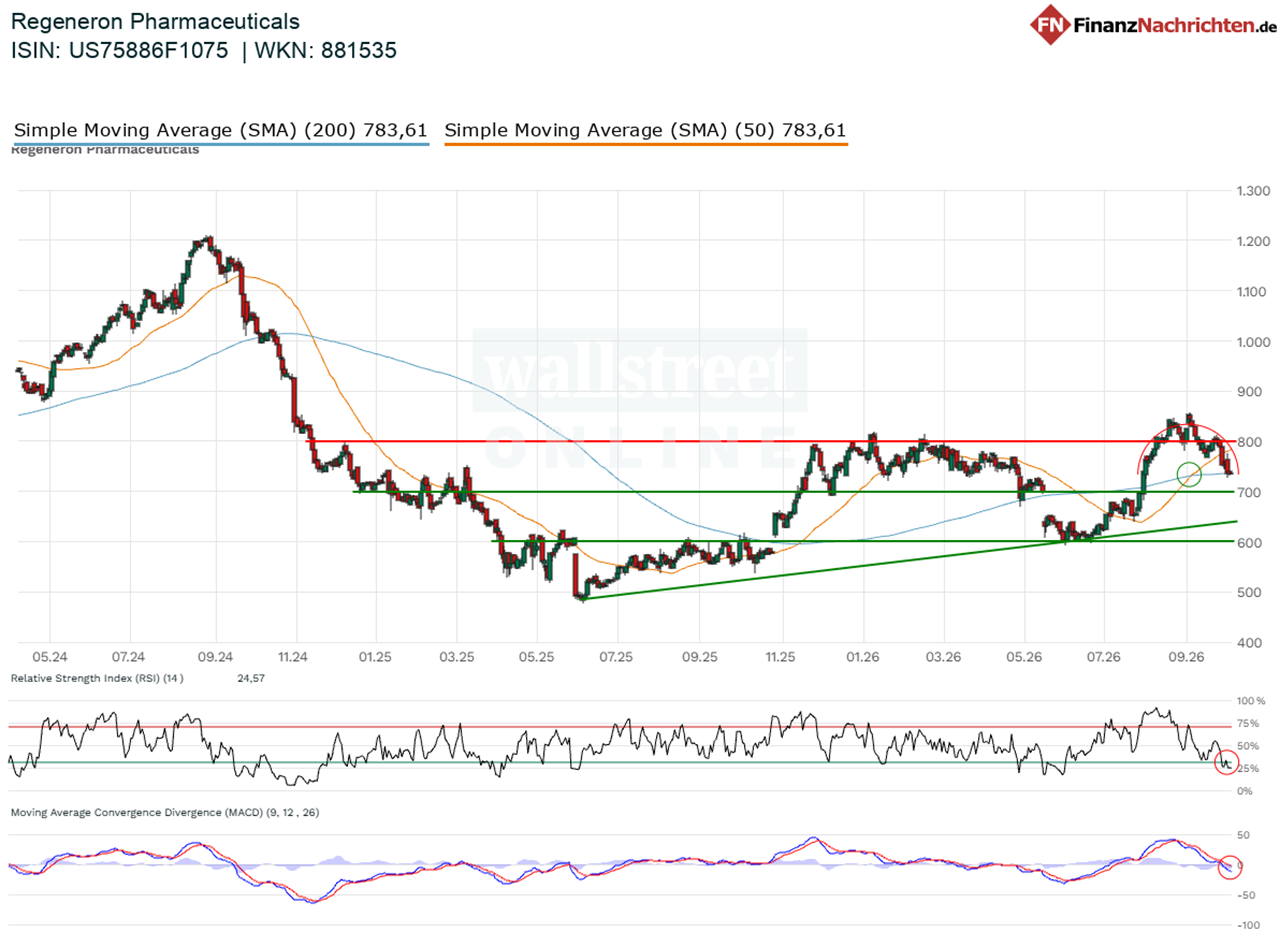Select the 11.25 date axis label
The height and width of the screenshot is (940, 1280).
(781, 656)
